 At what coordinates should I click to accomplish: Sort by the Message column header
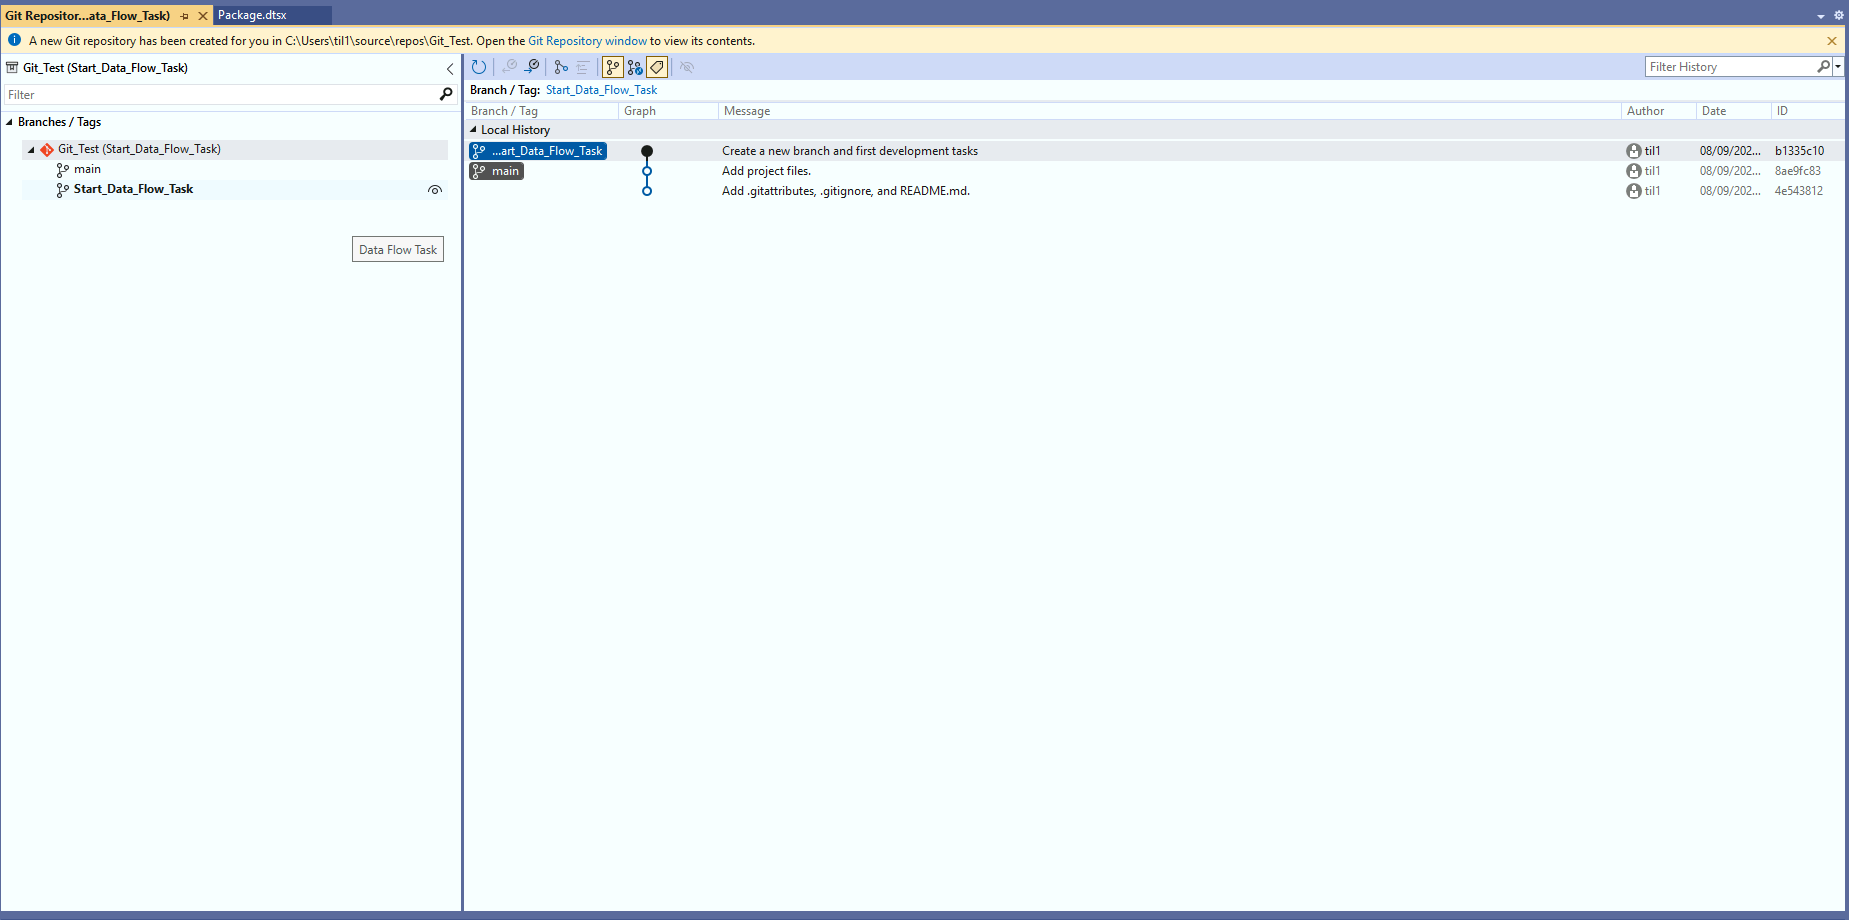[x=1169, y=111]
